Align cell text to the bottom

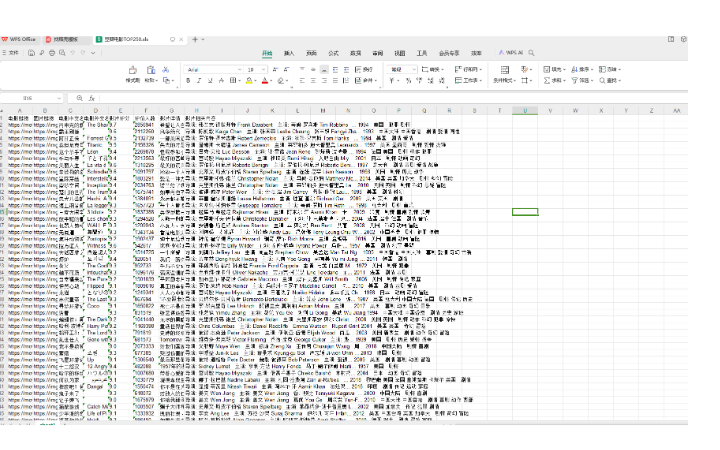tap(324, 69)
